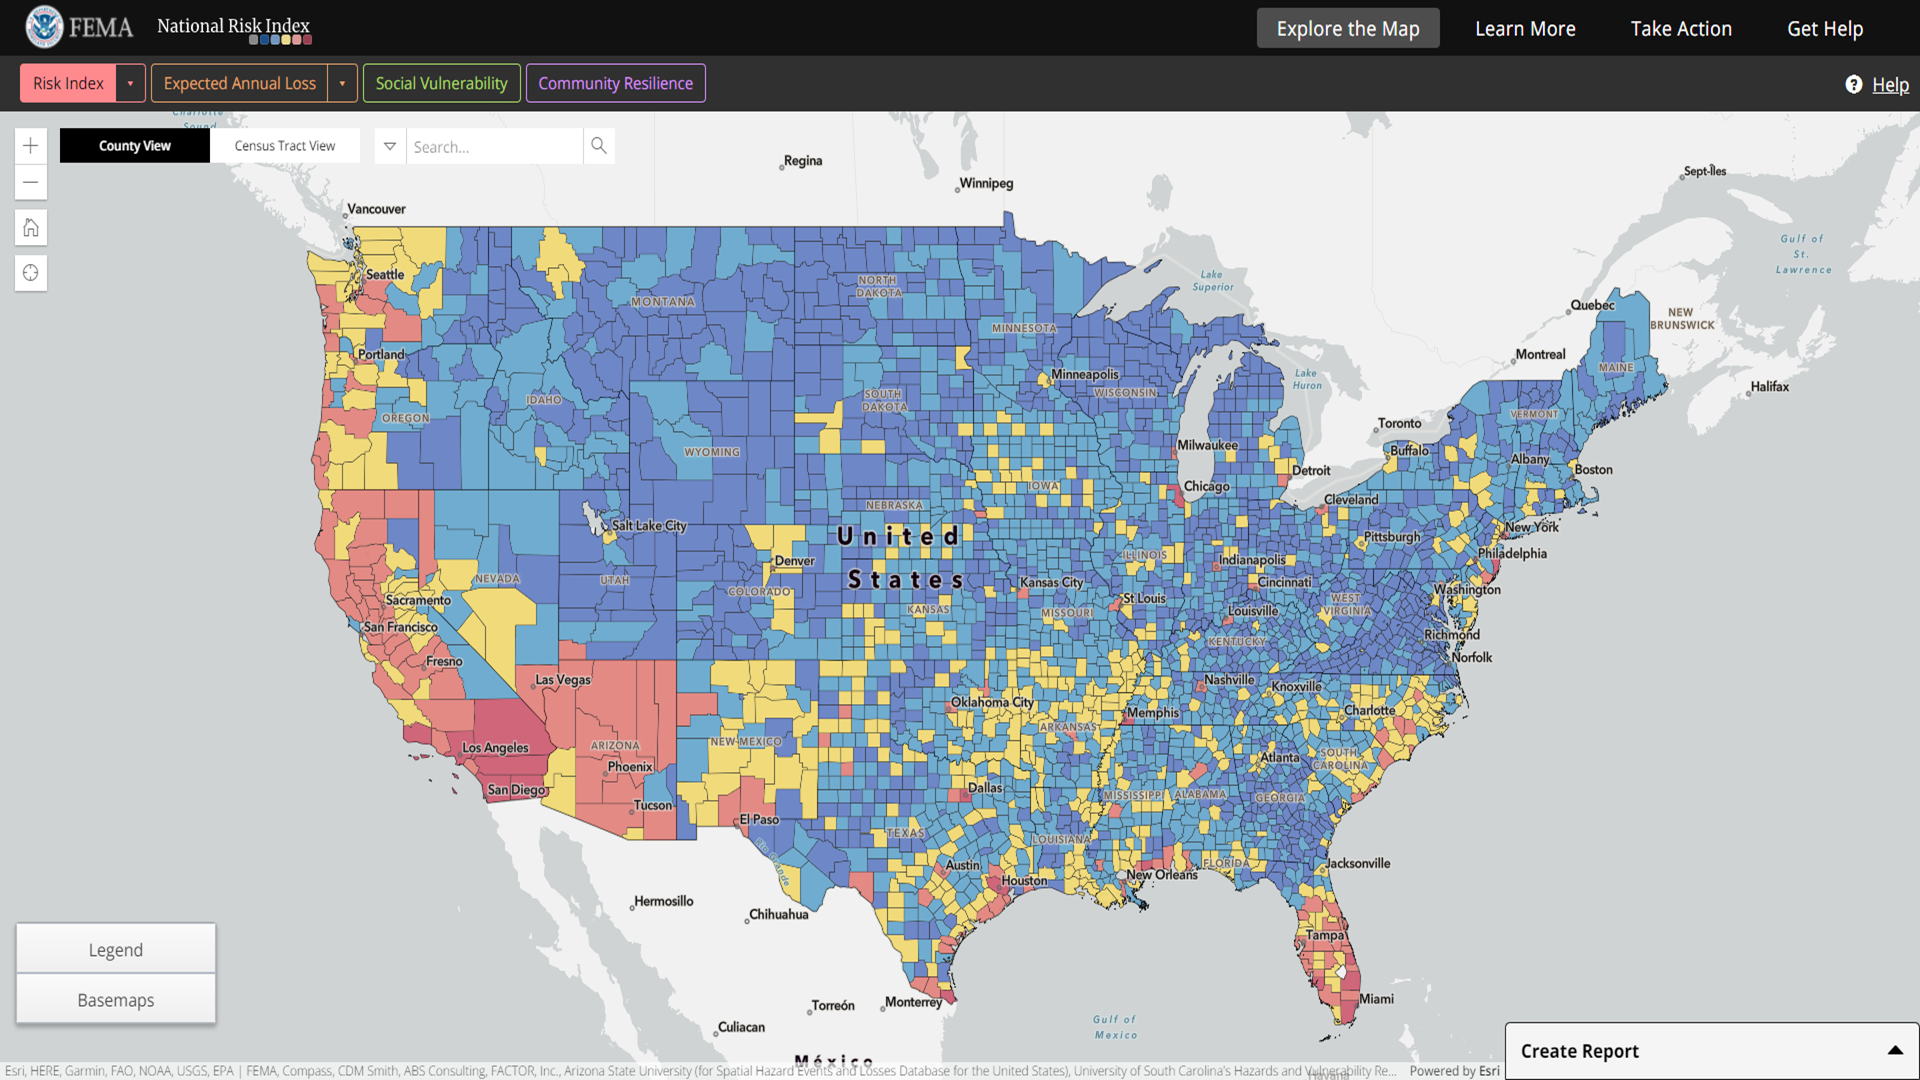The width and height of the screenshot is (1920, 1080).
Task: Click the question mark help icon
Action: [x=1853, y=84]
